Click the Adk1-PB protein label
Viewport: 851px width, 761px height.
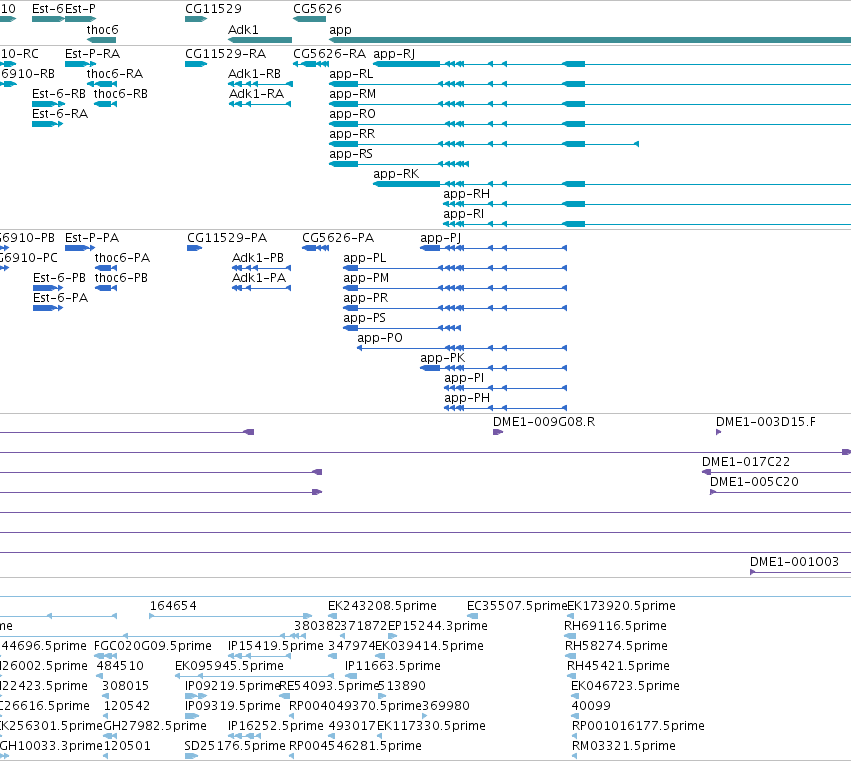258,258
